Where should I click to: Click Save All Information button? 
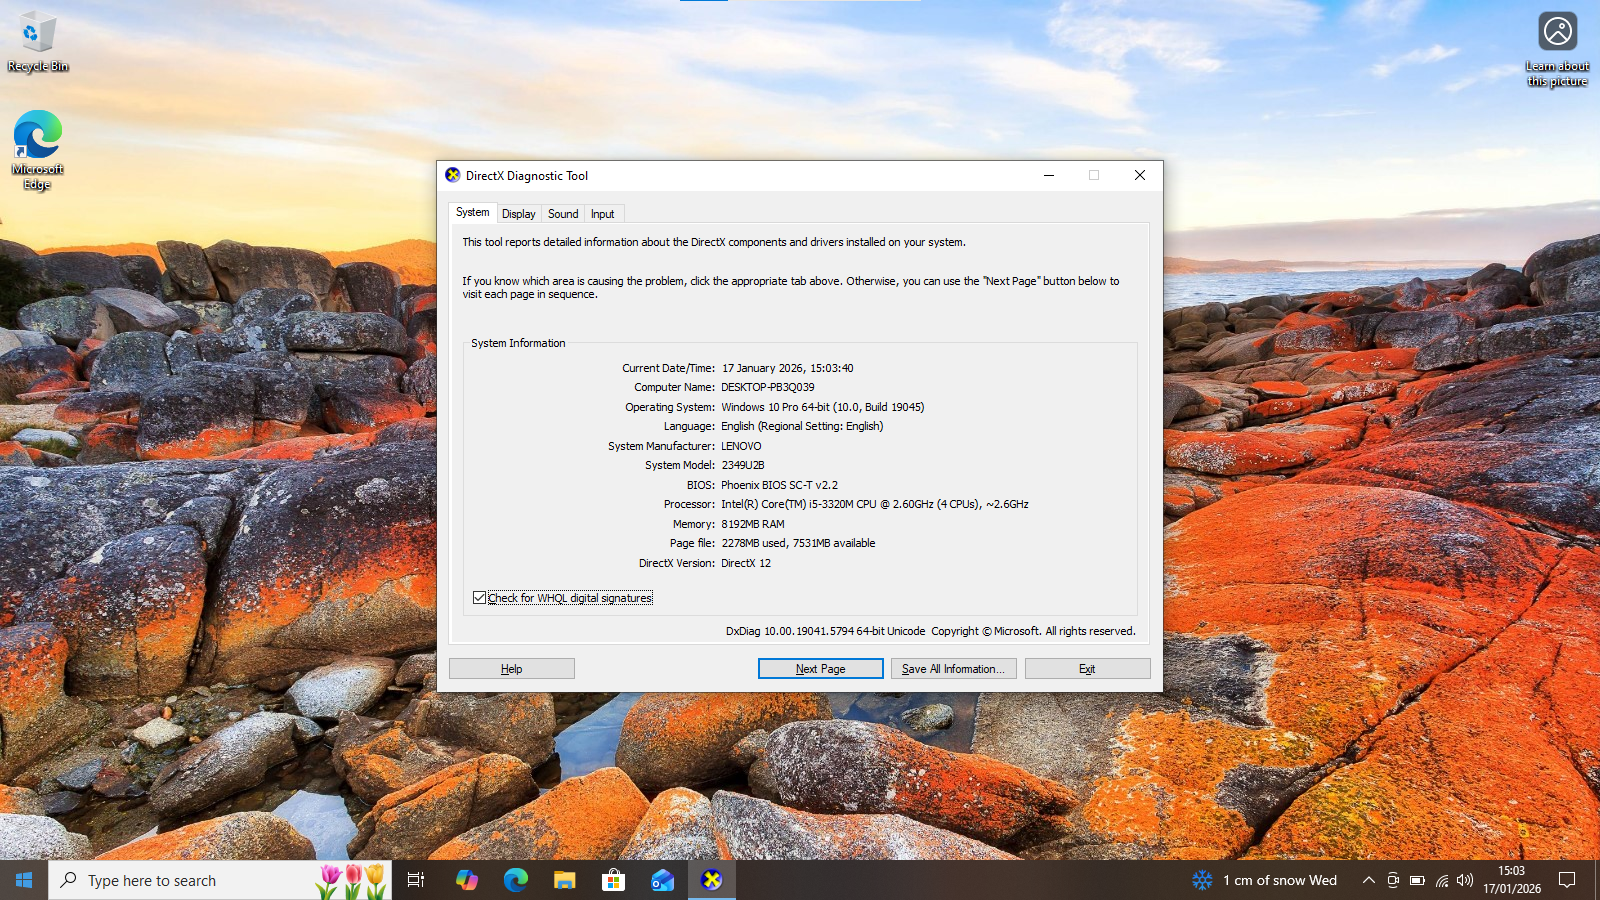point(953,669)
